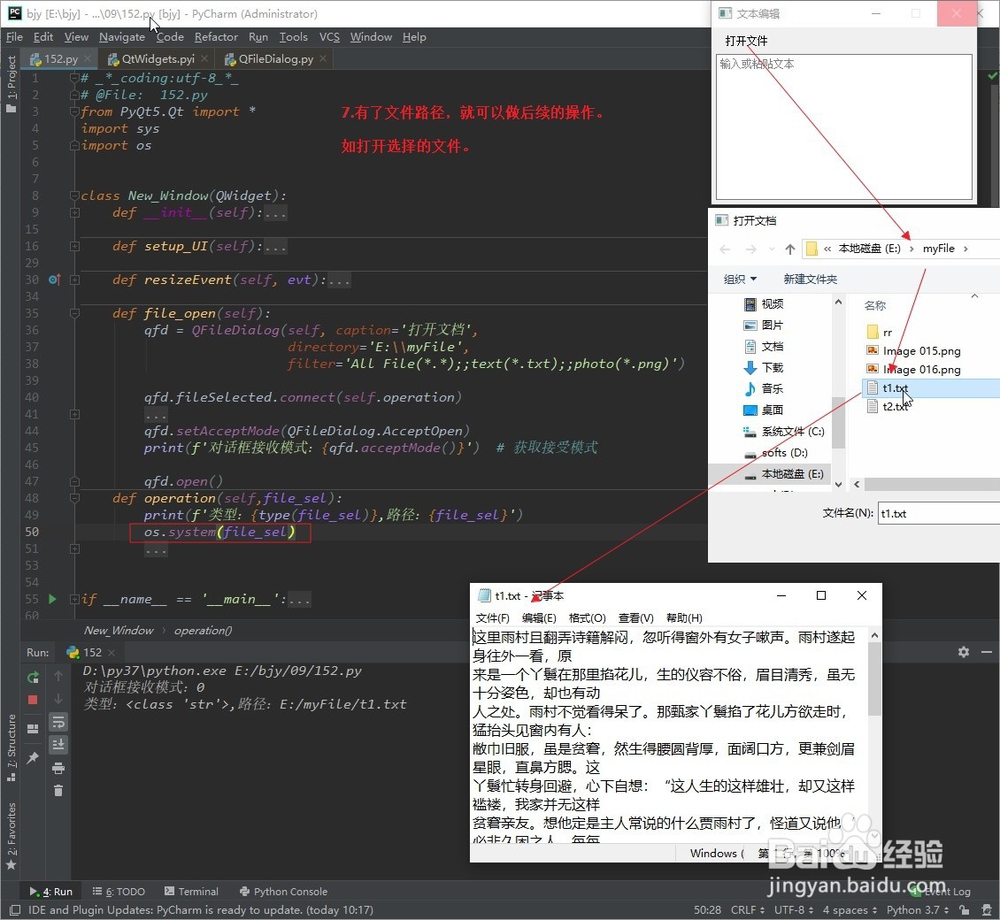Click the 文件名(N) input field
1000x920 pixels.
[x=939, y=513]
